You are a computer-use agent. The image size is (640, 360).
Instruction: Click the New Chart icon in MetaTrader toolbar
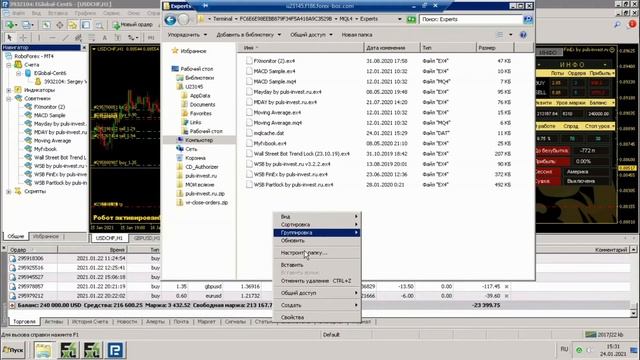[x=11, y=25]
